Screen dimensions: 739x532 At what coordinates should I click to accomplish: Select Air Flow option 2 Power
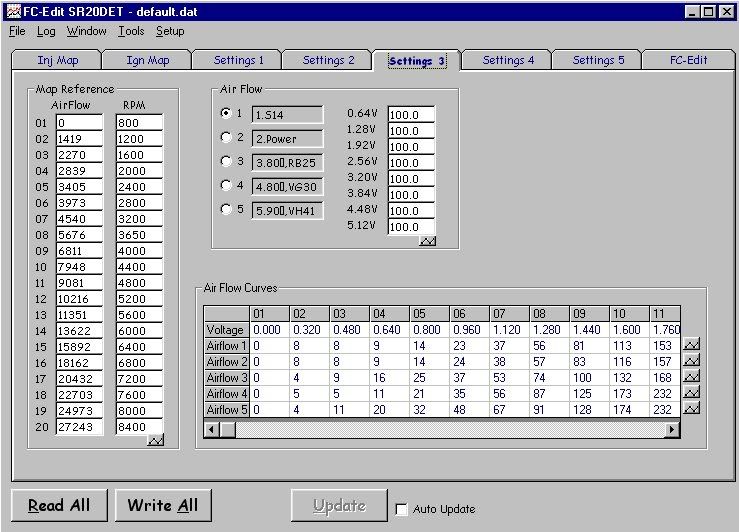point(226,137)
